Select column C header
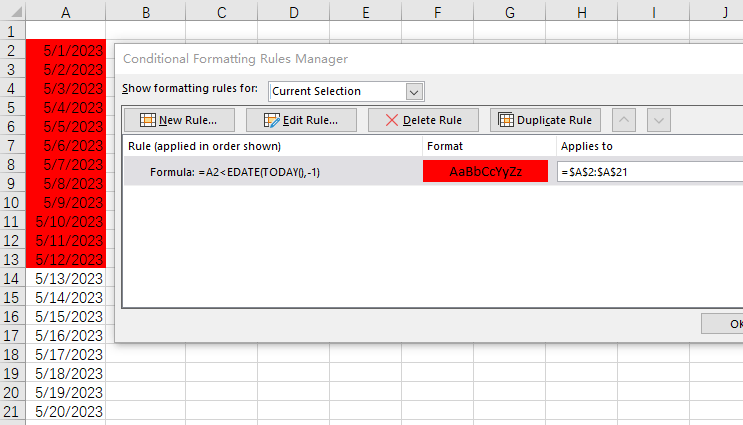 click(x=221, y=12)
